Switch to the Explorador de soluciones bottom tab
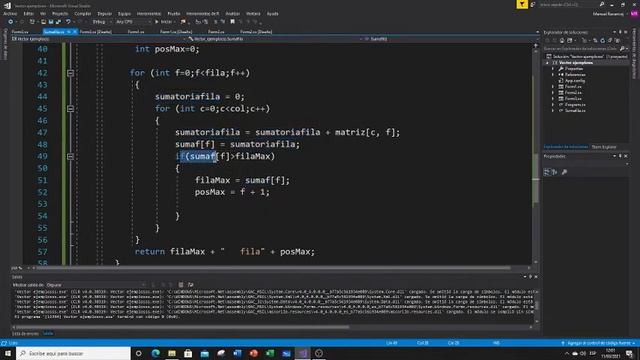Image resolution: width=640 pixels, height=360 pixels. click(566, 147)
